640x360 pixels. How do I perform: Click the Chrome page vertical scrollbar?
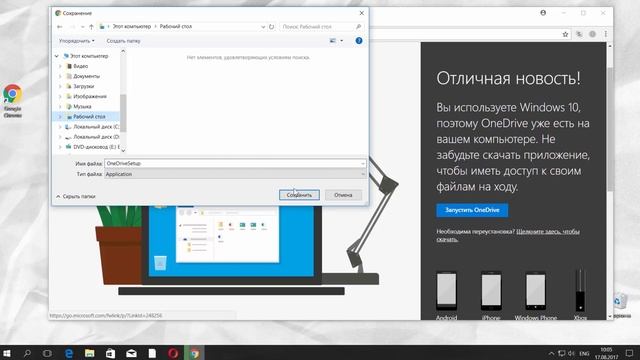tap(610, 129)
